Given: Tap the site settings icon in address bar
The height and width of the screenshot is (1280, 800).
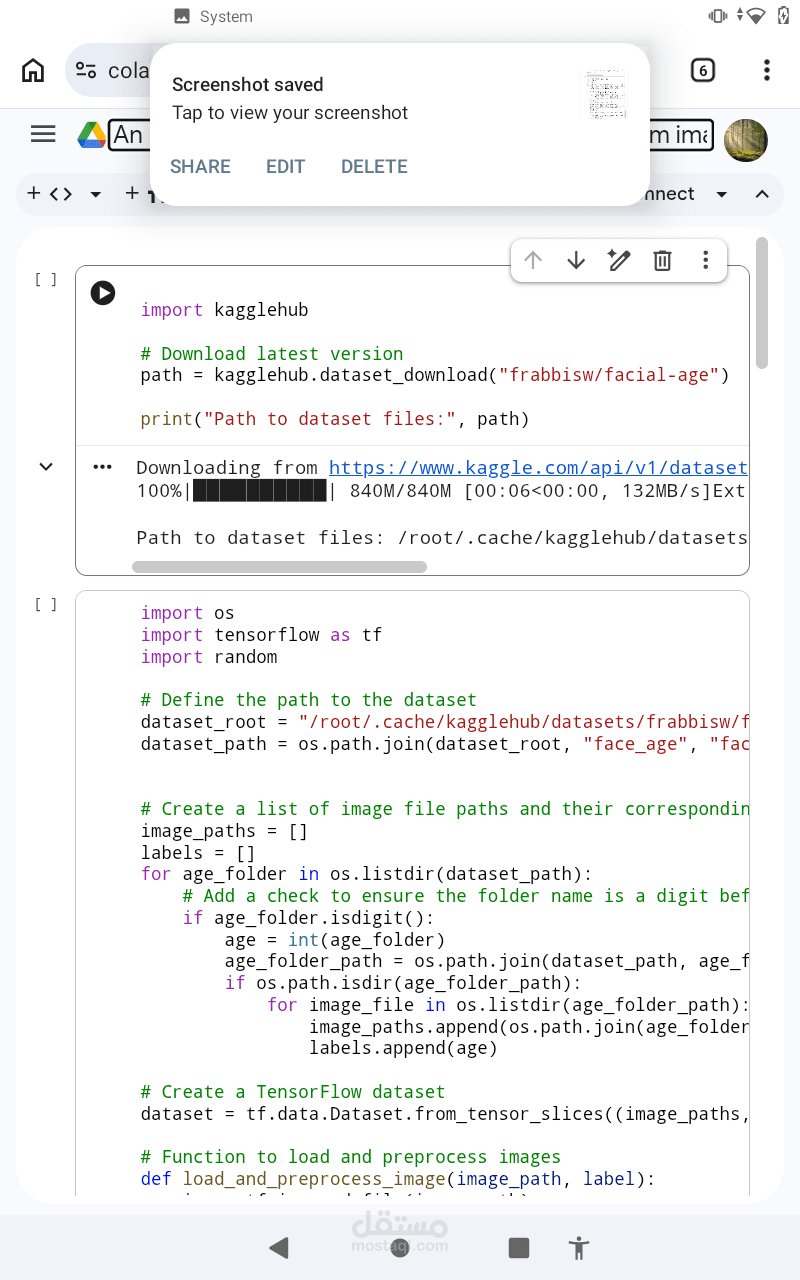Looking at the screenshot, I should [x=87, y=70].
